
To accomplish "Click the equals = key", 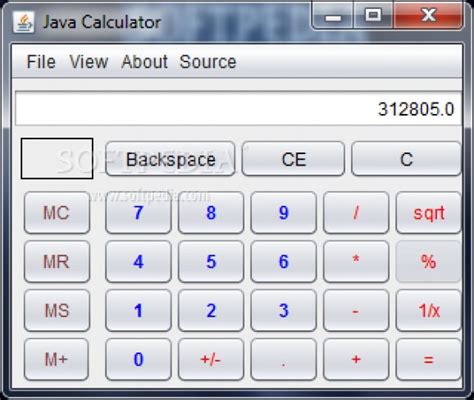I will point(429,359).
